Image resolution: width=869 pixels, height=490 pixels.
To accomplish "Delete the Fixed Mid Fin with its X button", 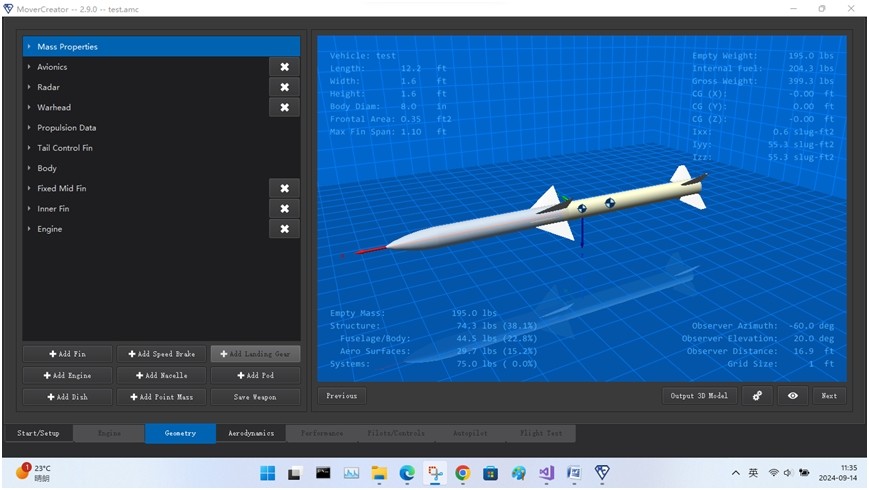I will pyautogui.click(x=284, y=188).
